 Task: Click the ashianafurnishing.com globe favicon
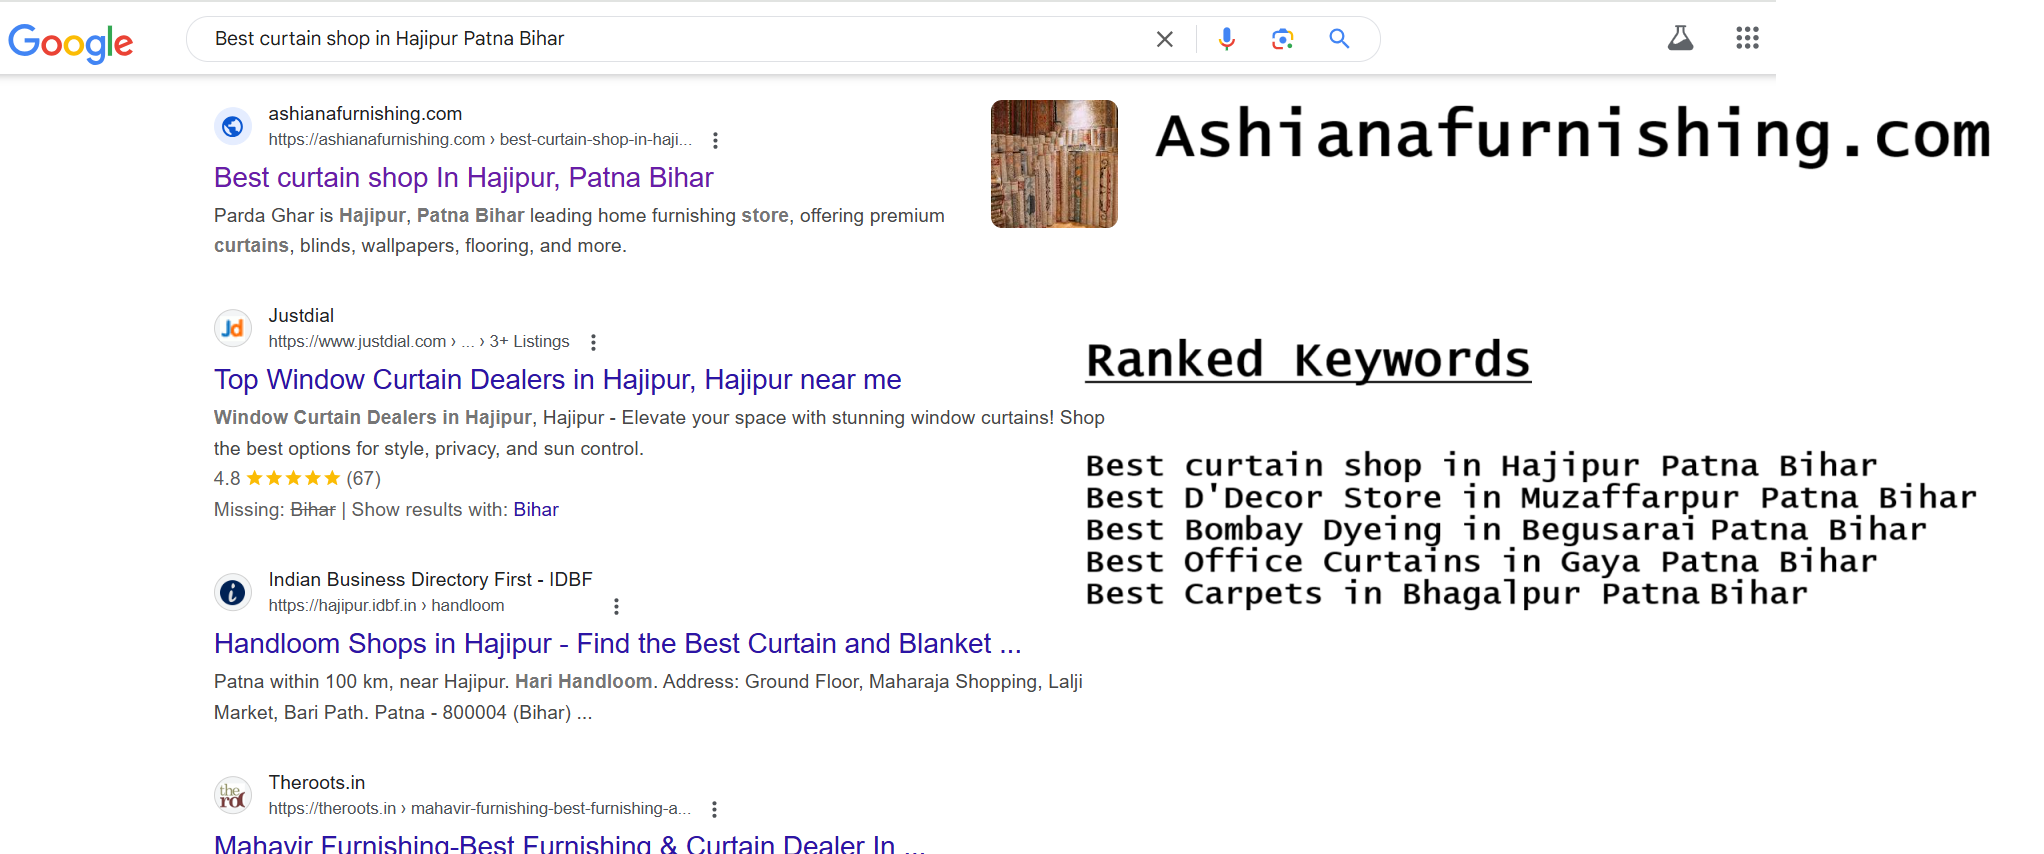(x=233, y=126)
